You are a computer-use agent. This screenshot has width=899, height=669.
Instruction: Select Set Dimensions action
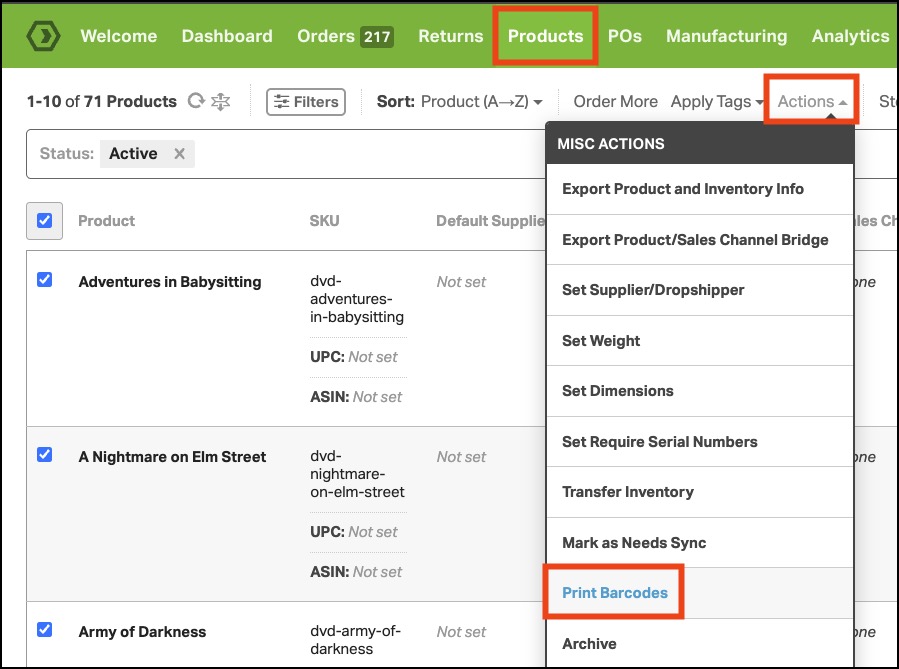coord(699,391)
